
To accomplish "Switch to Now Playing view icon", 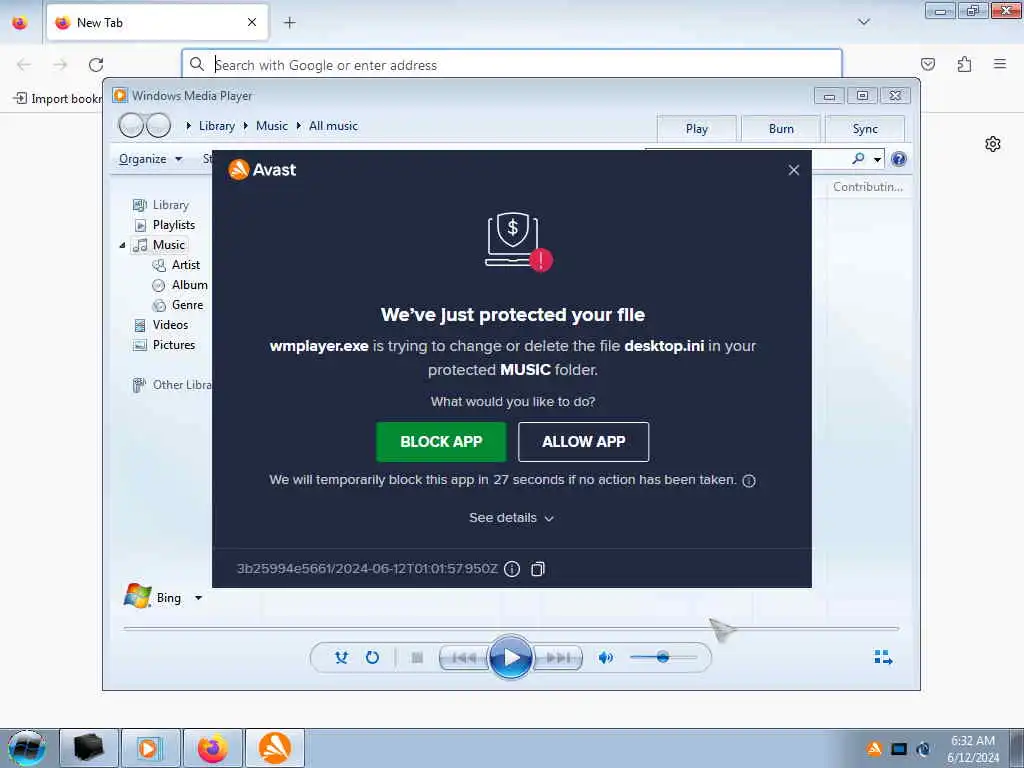I will (883, 657).
